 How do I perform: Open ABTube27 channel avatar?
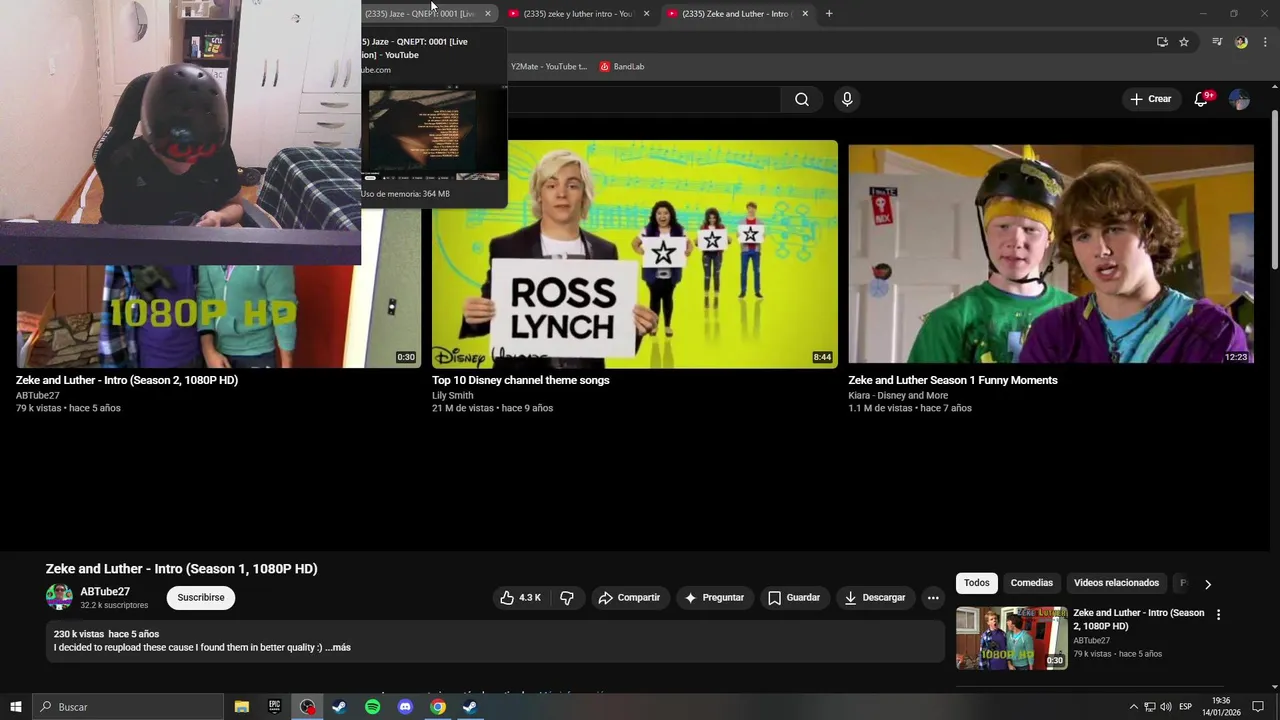point(59,597)
